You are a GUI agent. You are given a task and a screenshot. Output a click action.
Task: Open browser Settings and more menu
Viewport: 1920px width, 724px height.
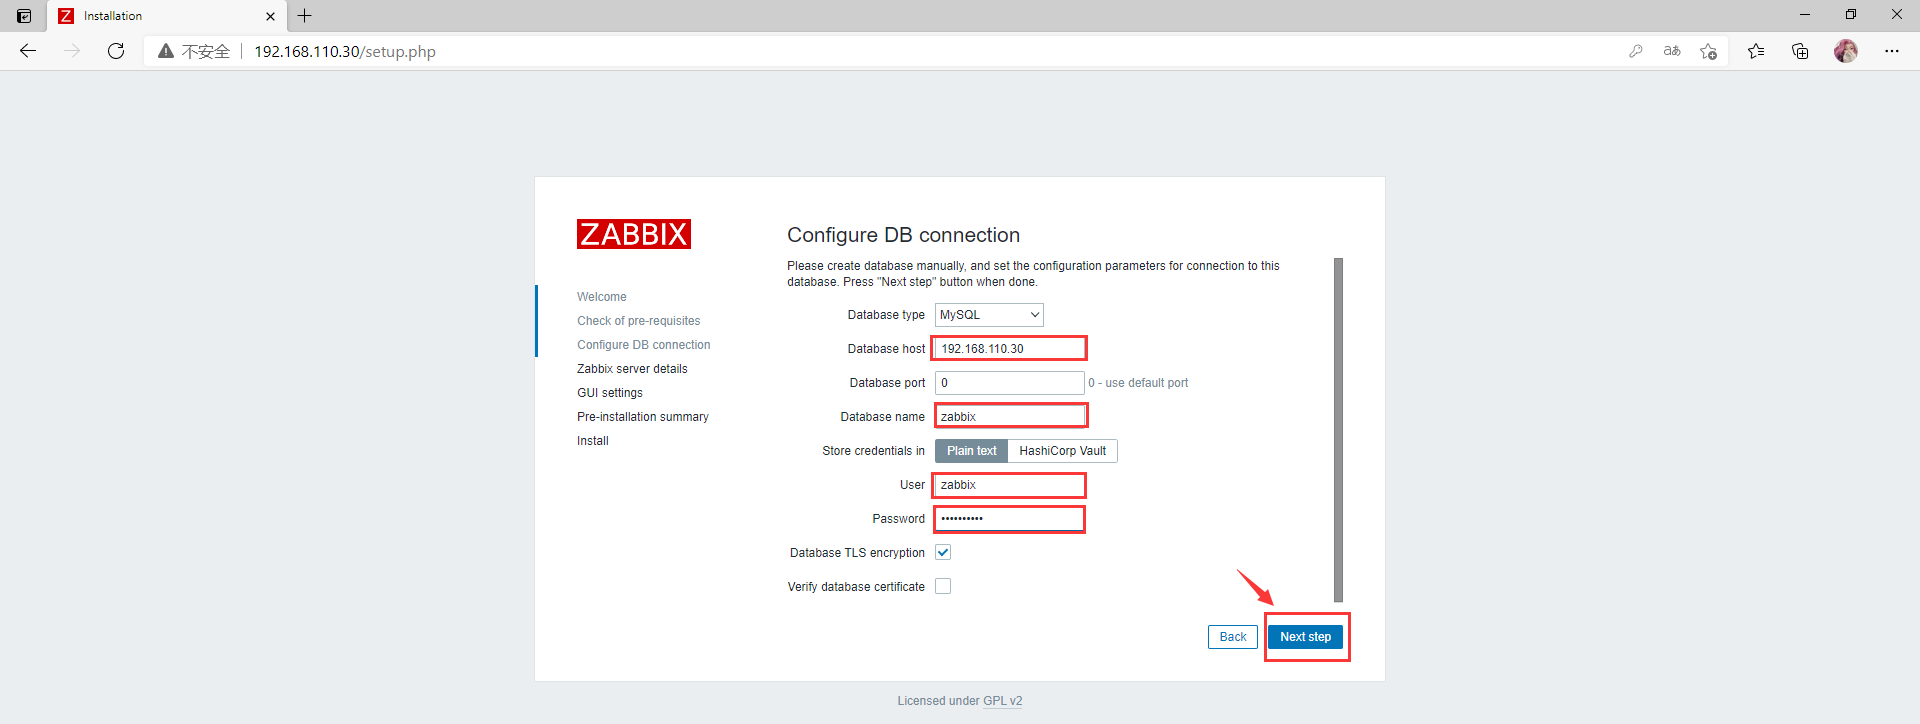[x=1892, y=51]
